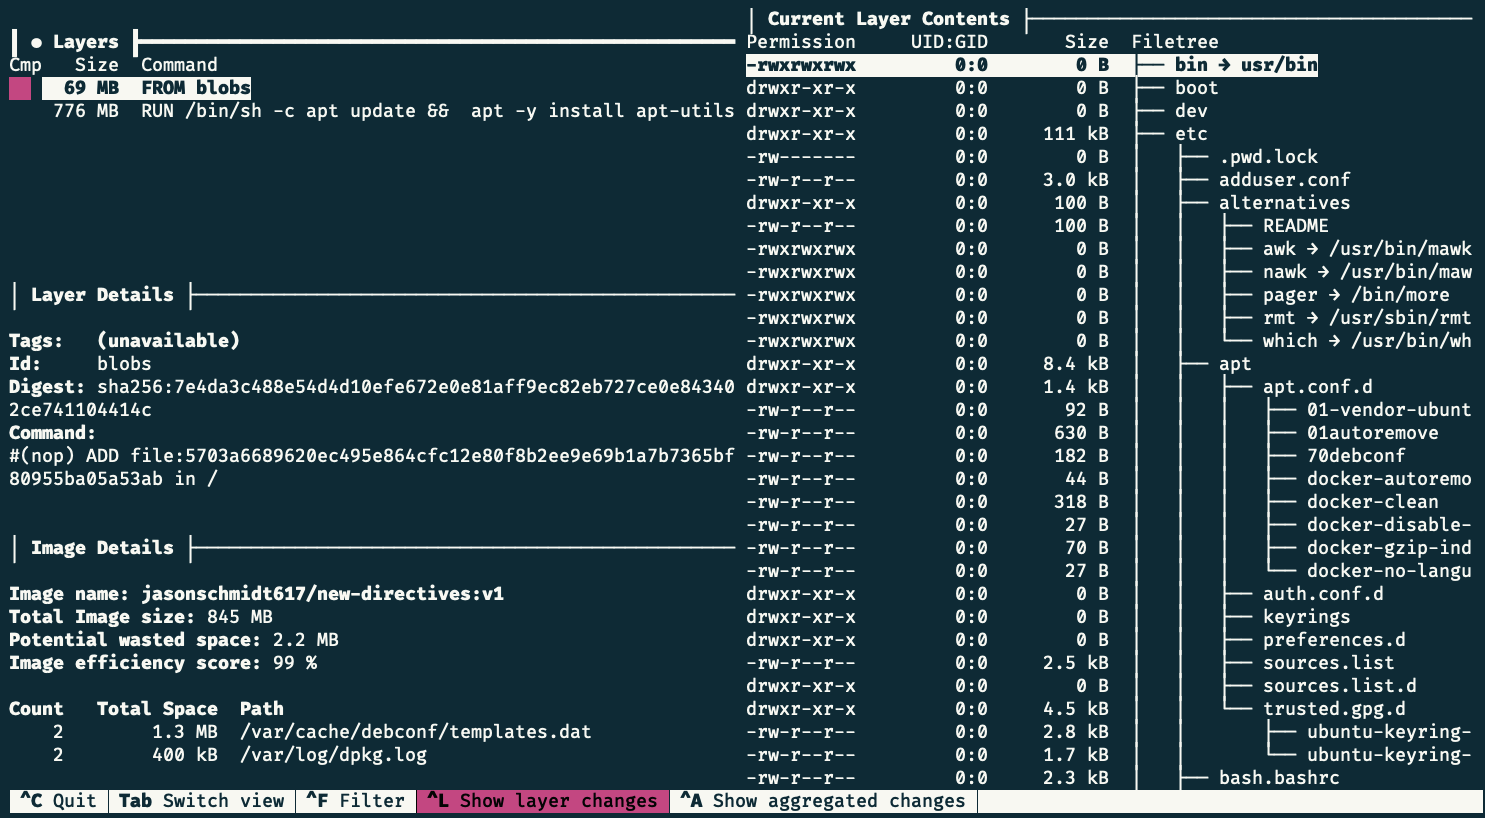
Task: Select docker-clean in the filetree
Action: click(x=1372, y=502)
